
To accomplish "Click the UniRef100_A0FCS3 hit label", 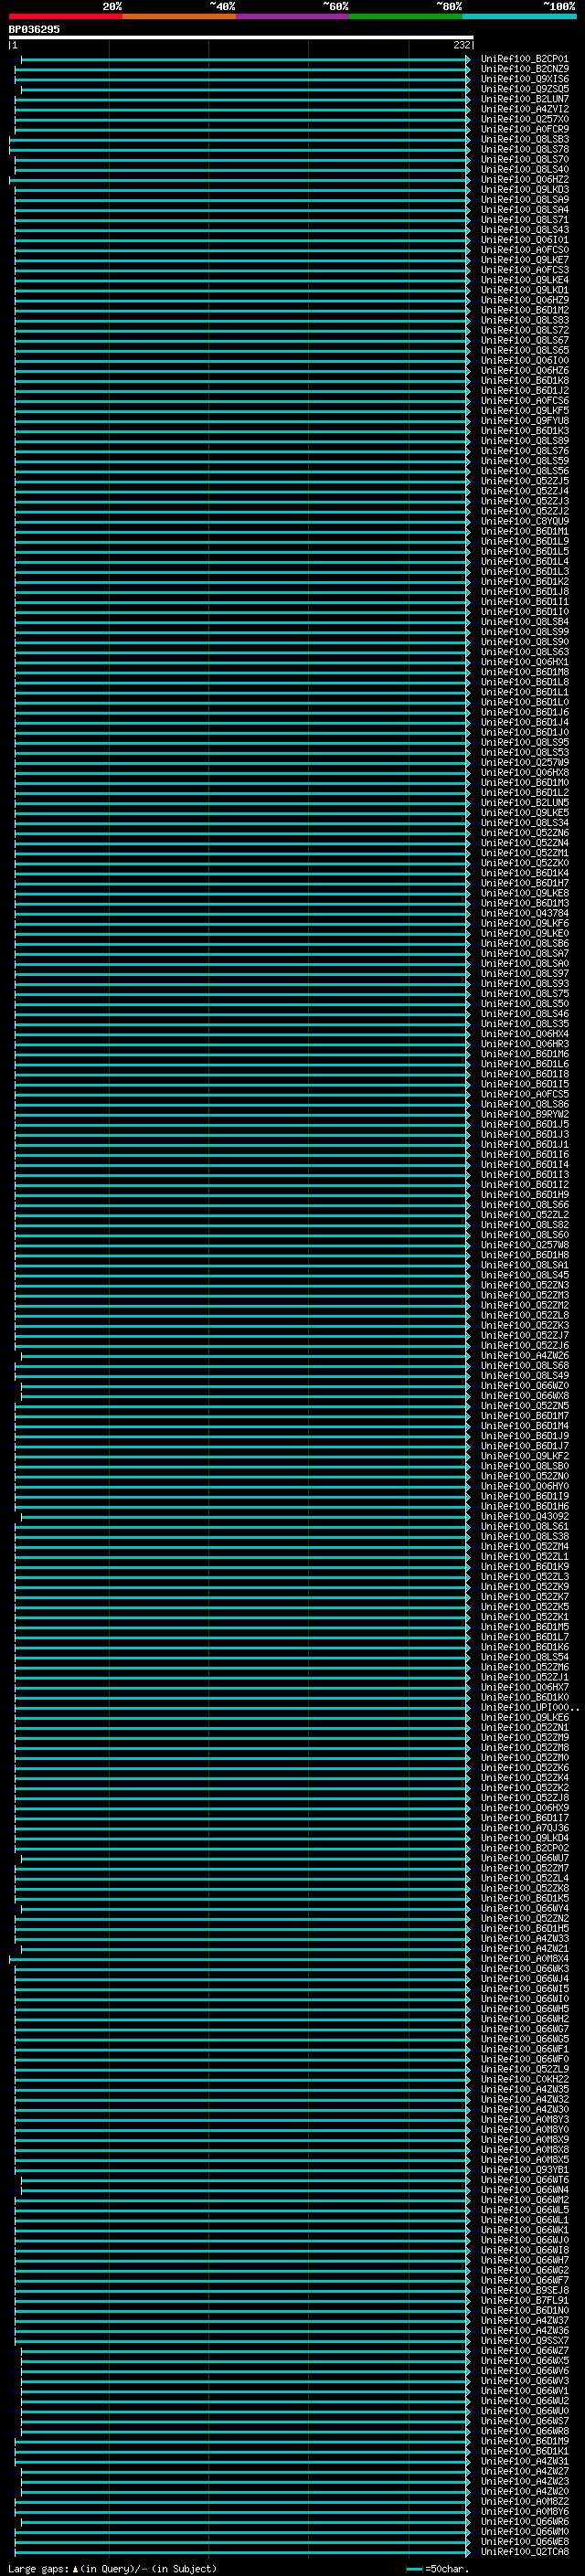I will [x=524, y=270].
